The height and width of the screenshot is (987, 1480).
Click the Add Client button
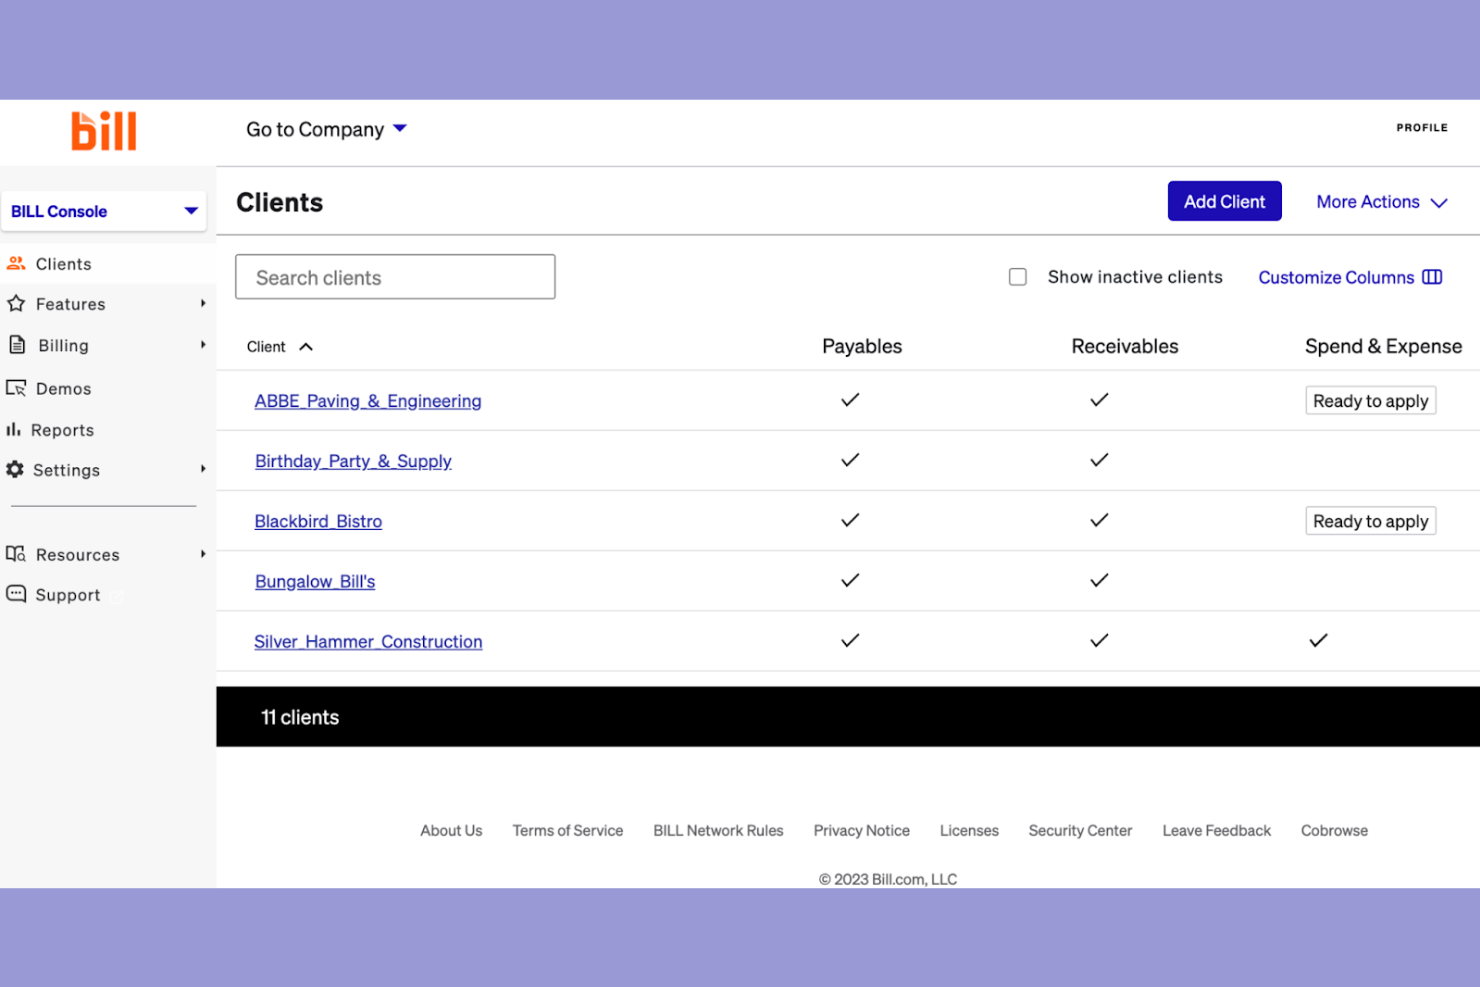tap(1225, 201)
